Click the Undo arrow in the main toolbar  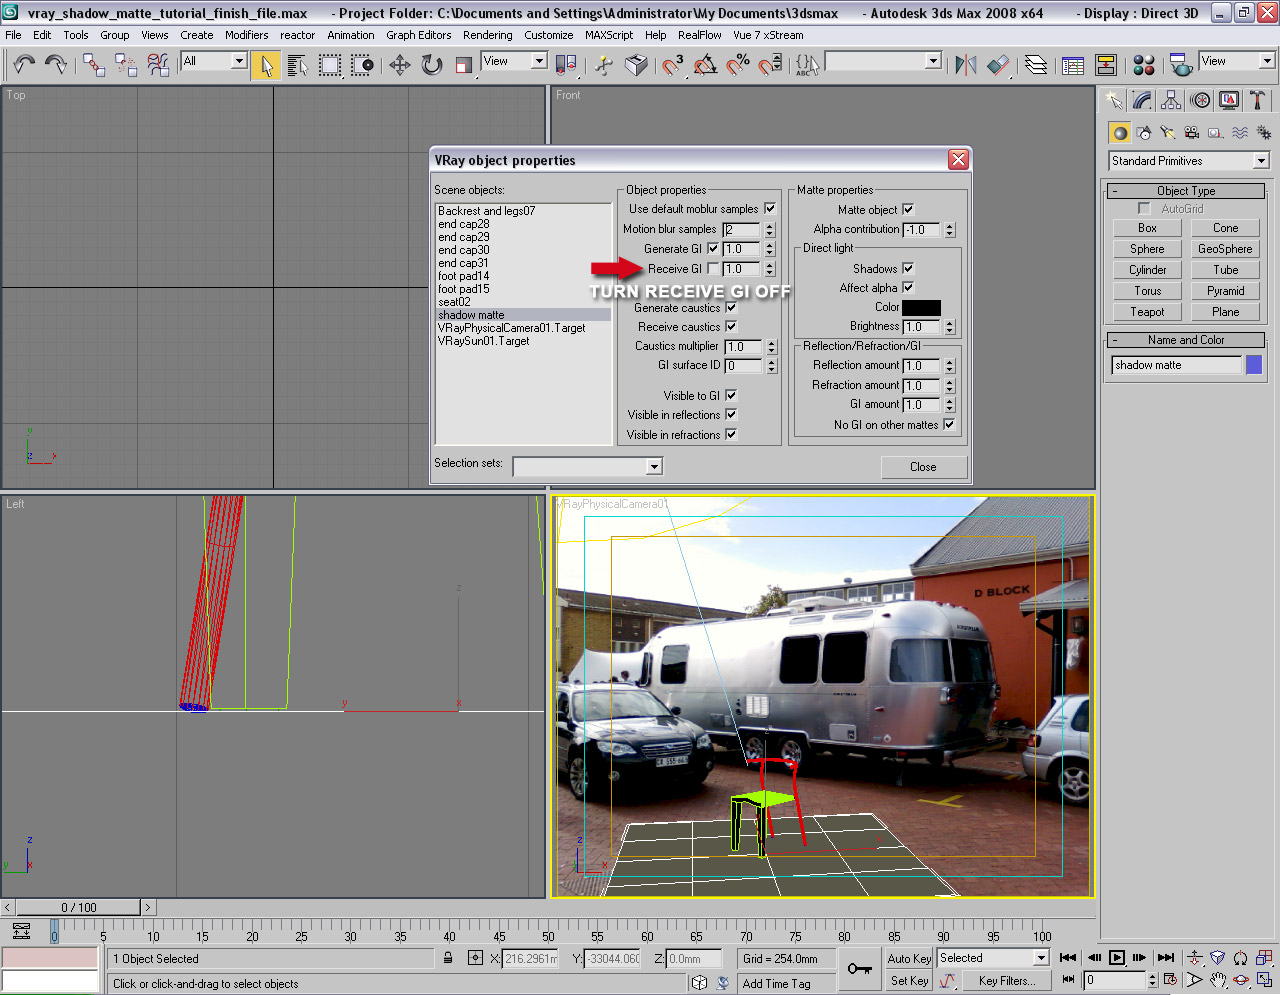(x=24, y=65)
